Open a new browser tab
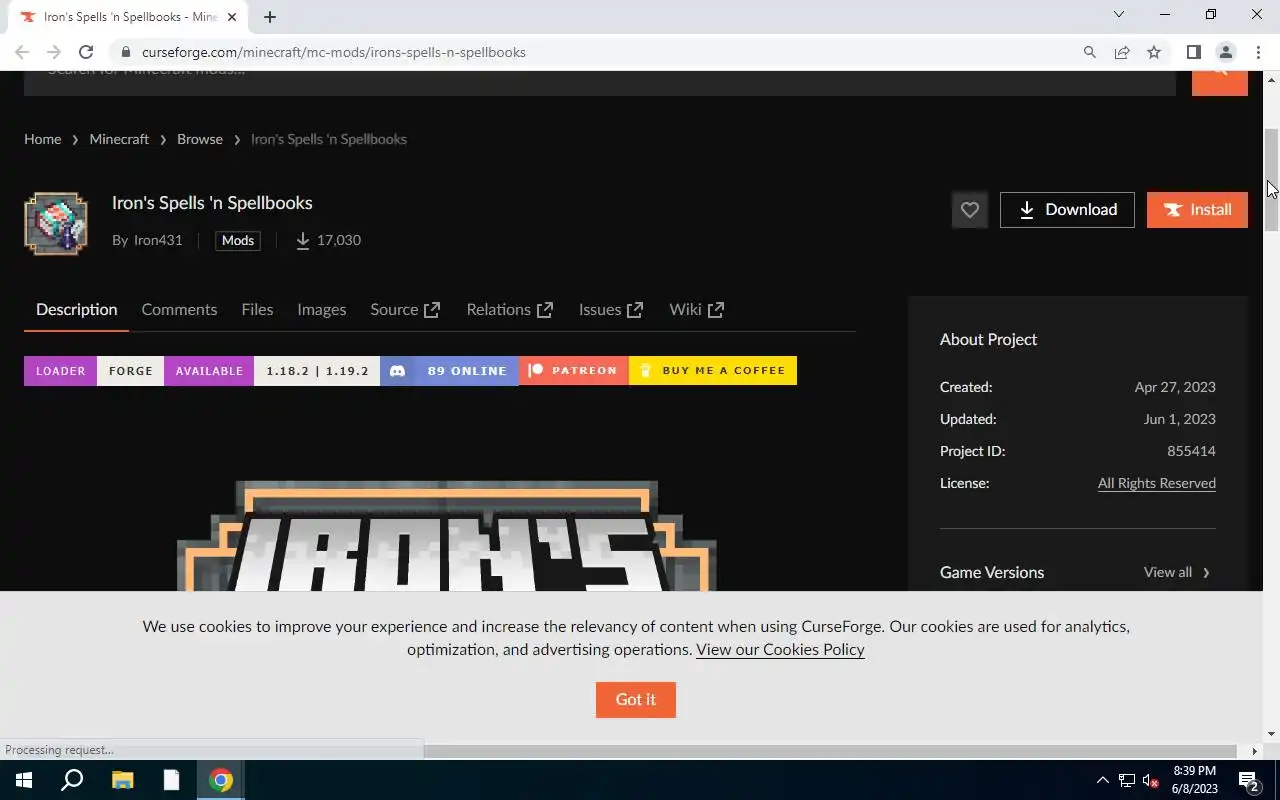Image resolution: width=1280 pixels, height=800 pixels. coord(270,16)
